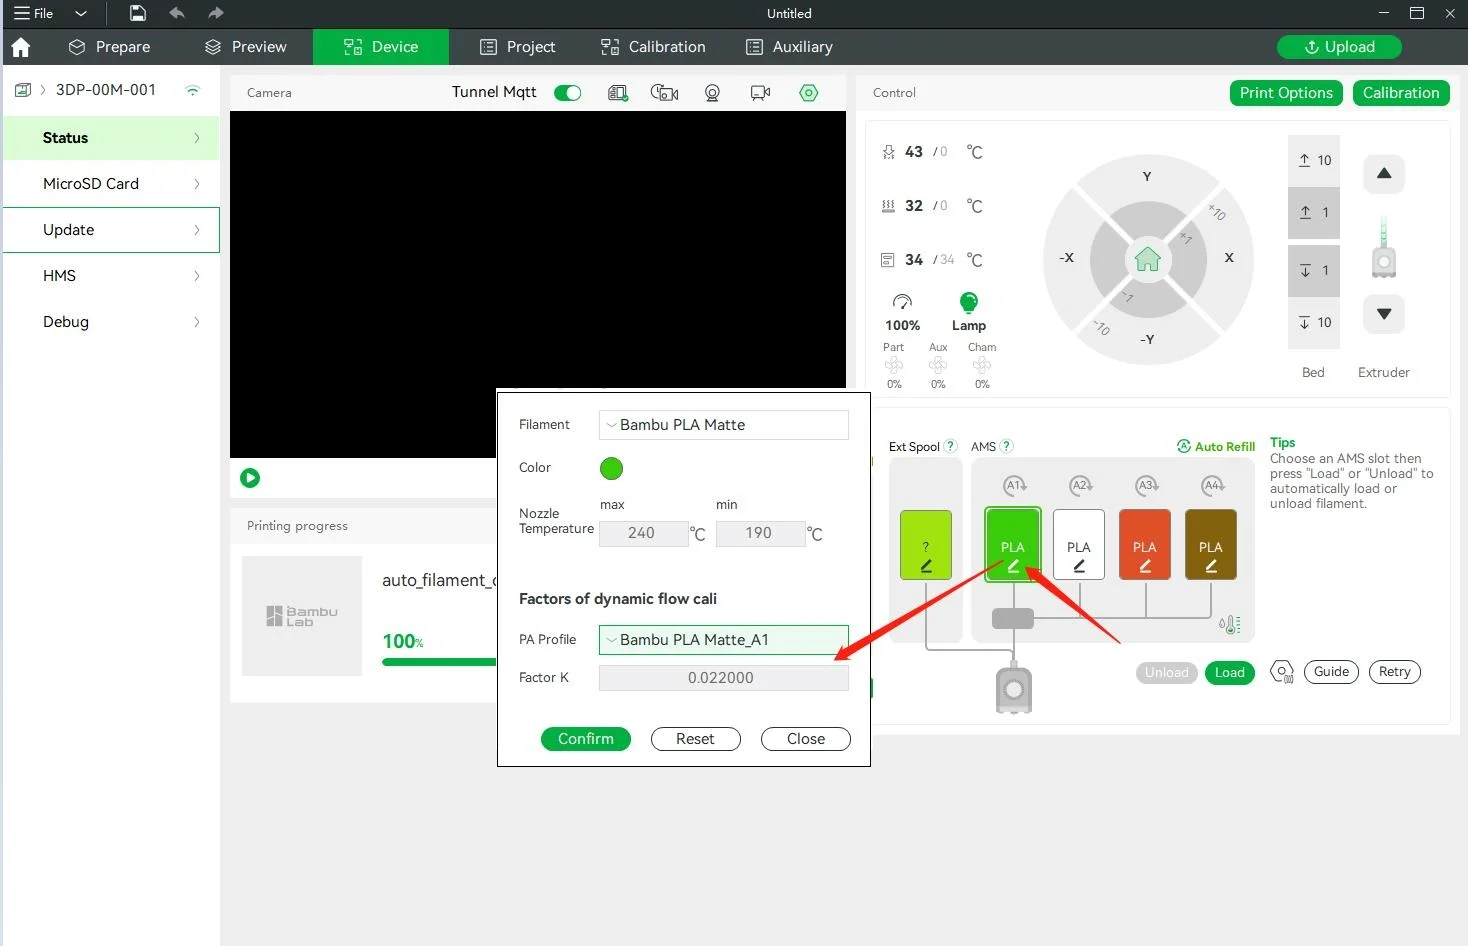Click the A4 slot refresh icon
The image size is (1468, 946).
pos(1212,485)
